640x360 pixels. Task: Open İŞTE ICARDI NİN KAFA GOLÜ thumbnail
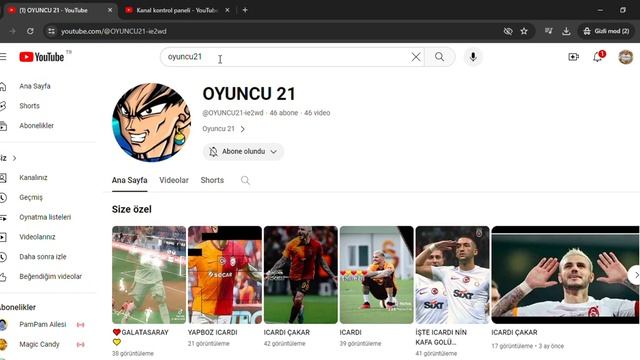coord(452,275)
